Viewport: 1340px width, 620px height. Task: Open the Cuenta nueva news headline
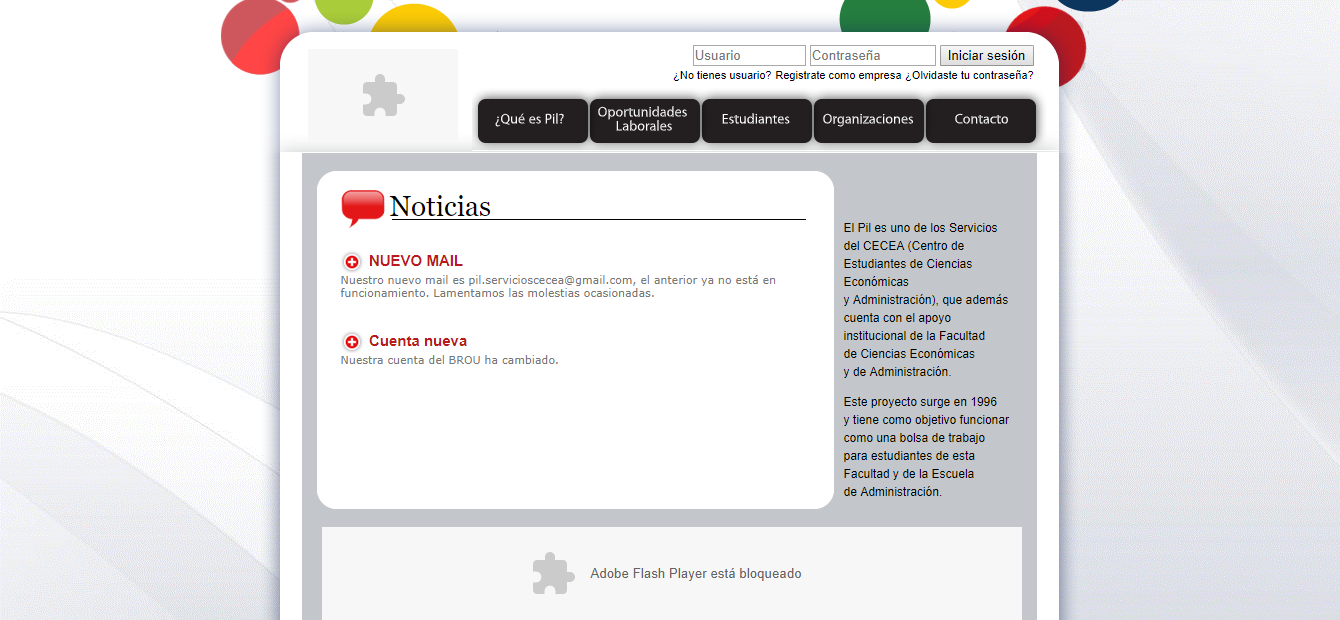pyautogui.click(x=418, y=341)
